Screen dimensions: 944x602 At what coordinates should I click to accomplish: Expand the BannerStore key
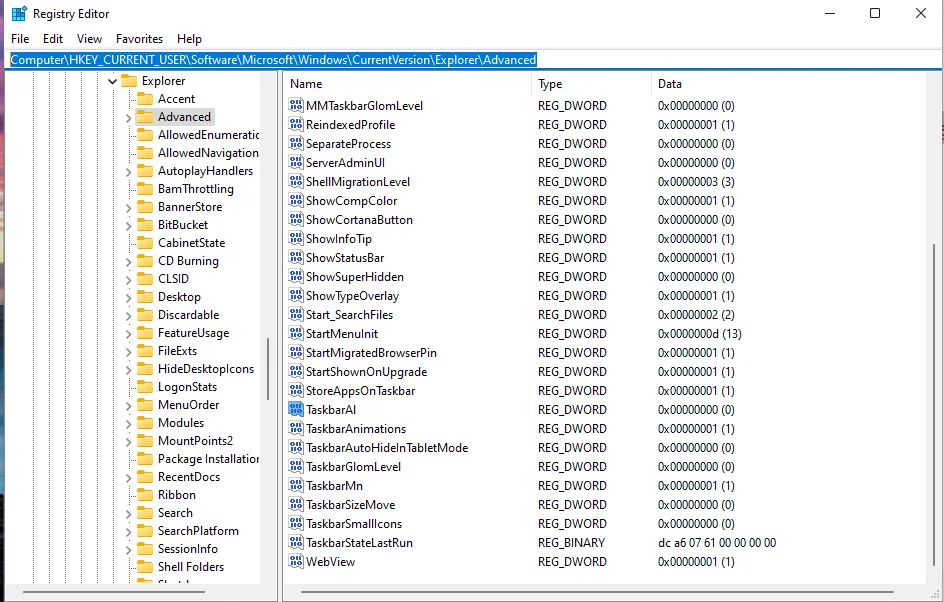pyautogui.click(x=128, y=208)
